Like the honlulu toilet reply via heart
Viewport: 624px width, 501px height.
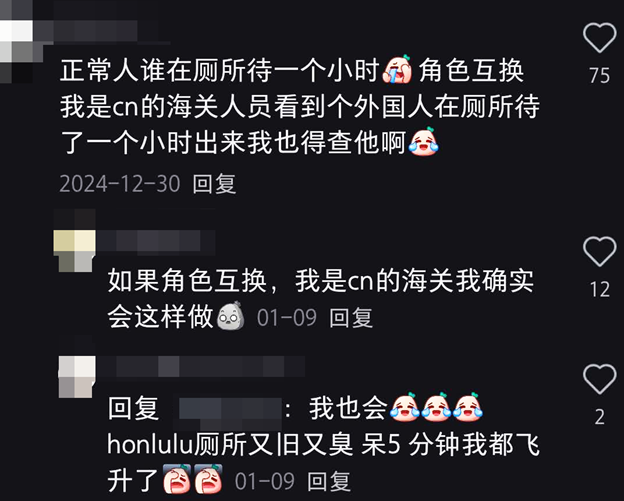(x=599, y=379)
